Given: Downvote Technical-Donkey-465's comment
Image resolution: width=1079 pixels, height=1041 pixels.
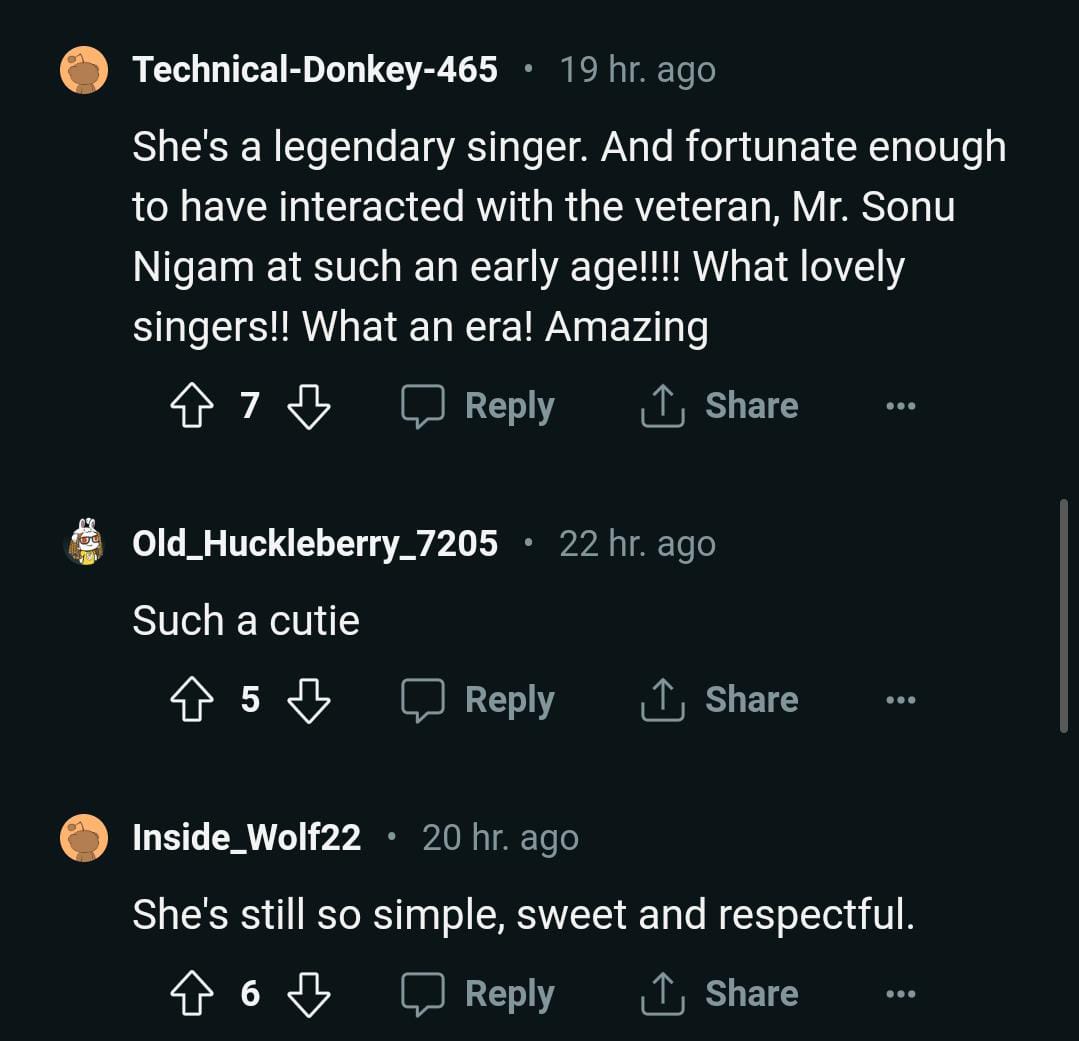Looking at the screenshot, I should point(309,407).
